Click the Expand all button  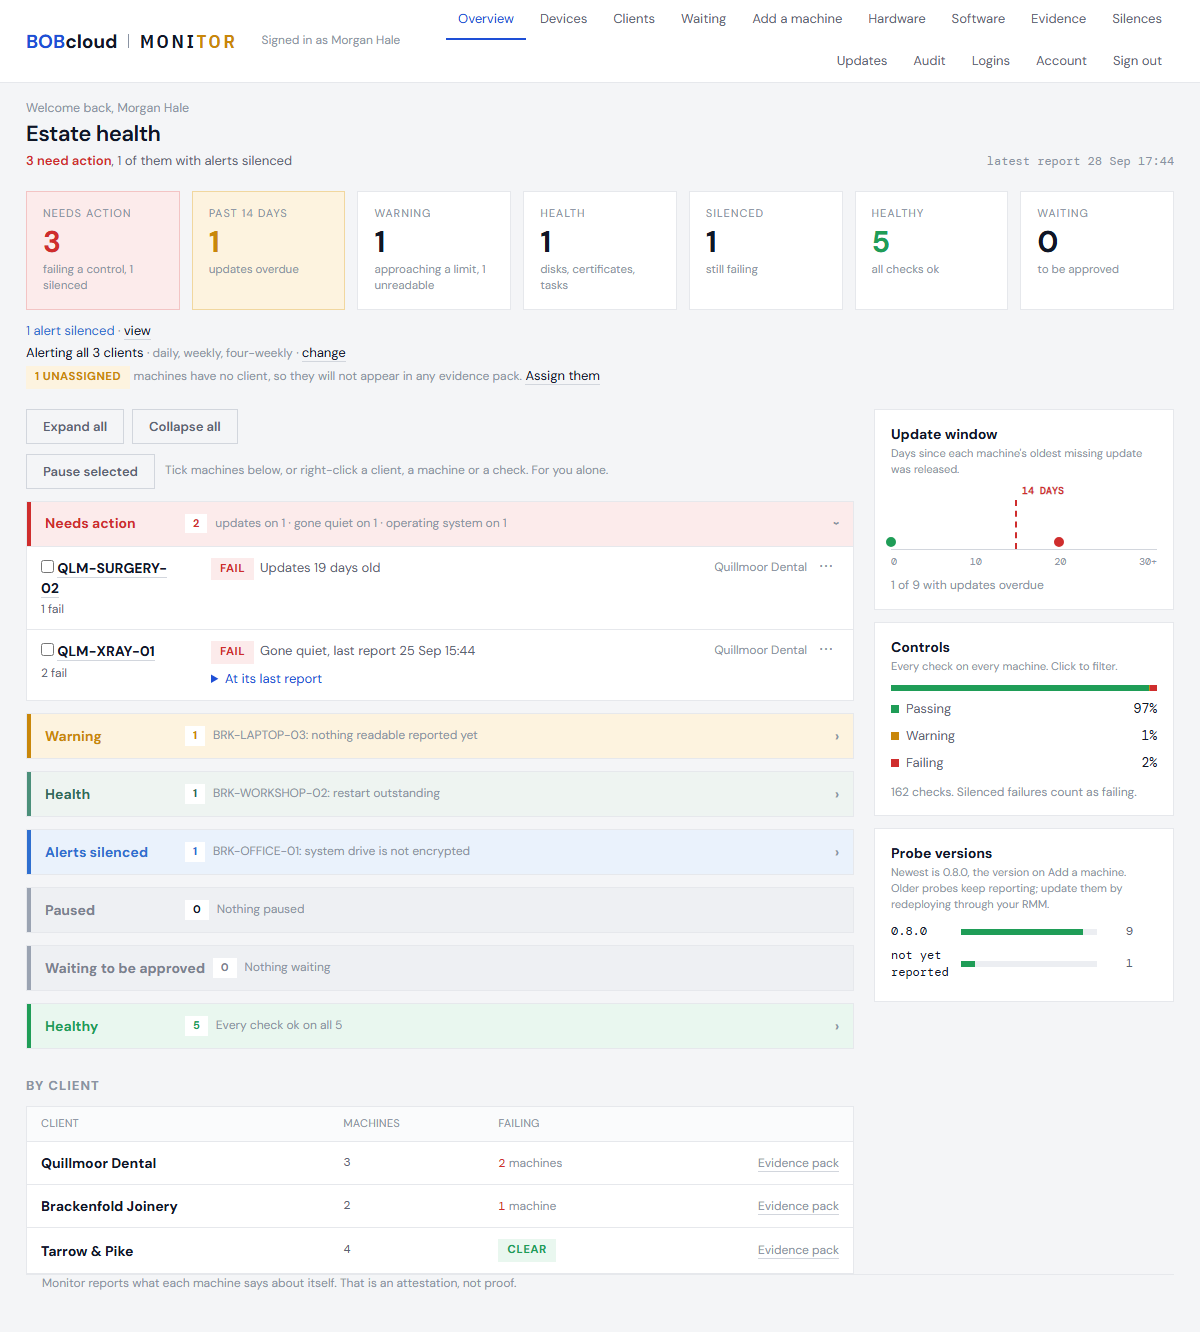pyautogui.click(x=75, y=427)
